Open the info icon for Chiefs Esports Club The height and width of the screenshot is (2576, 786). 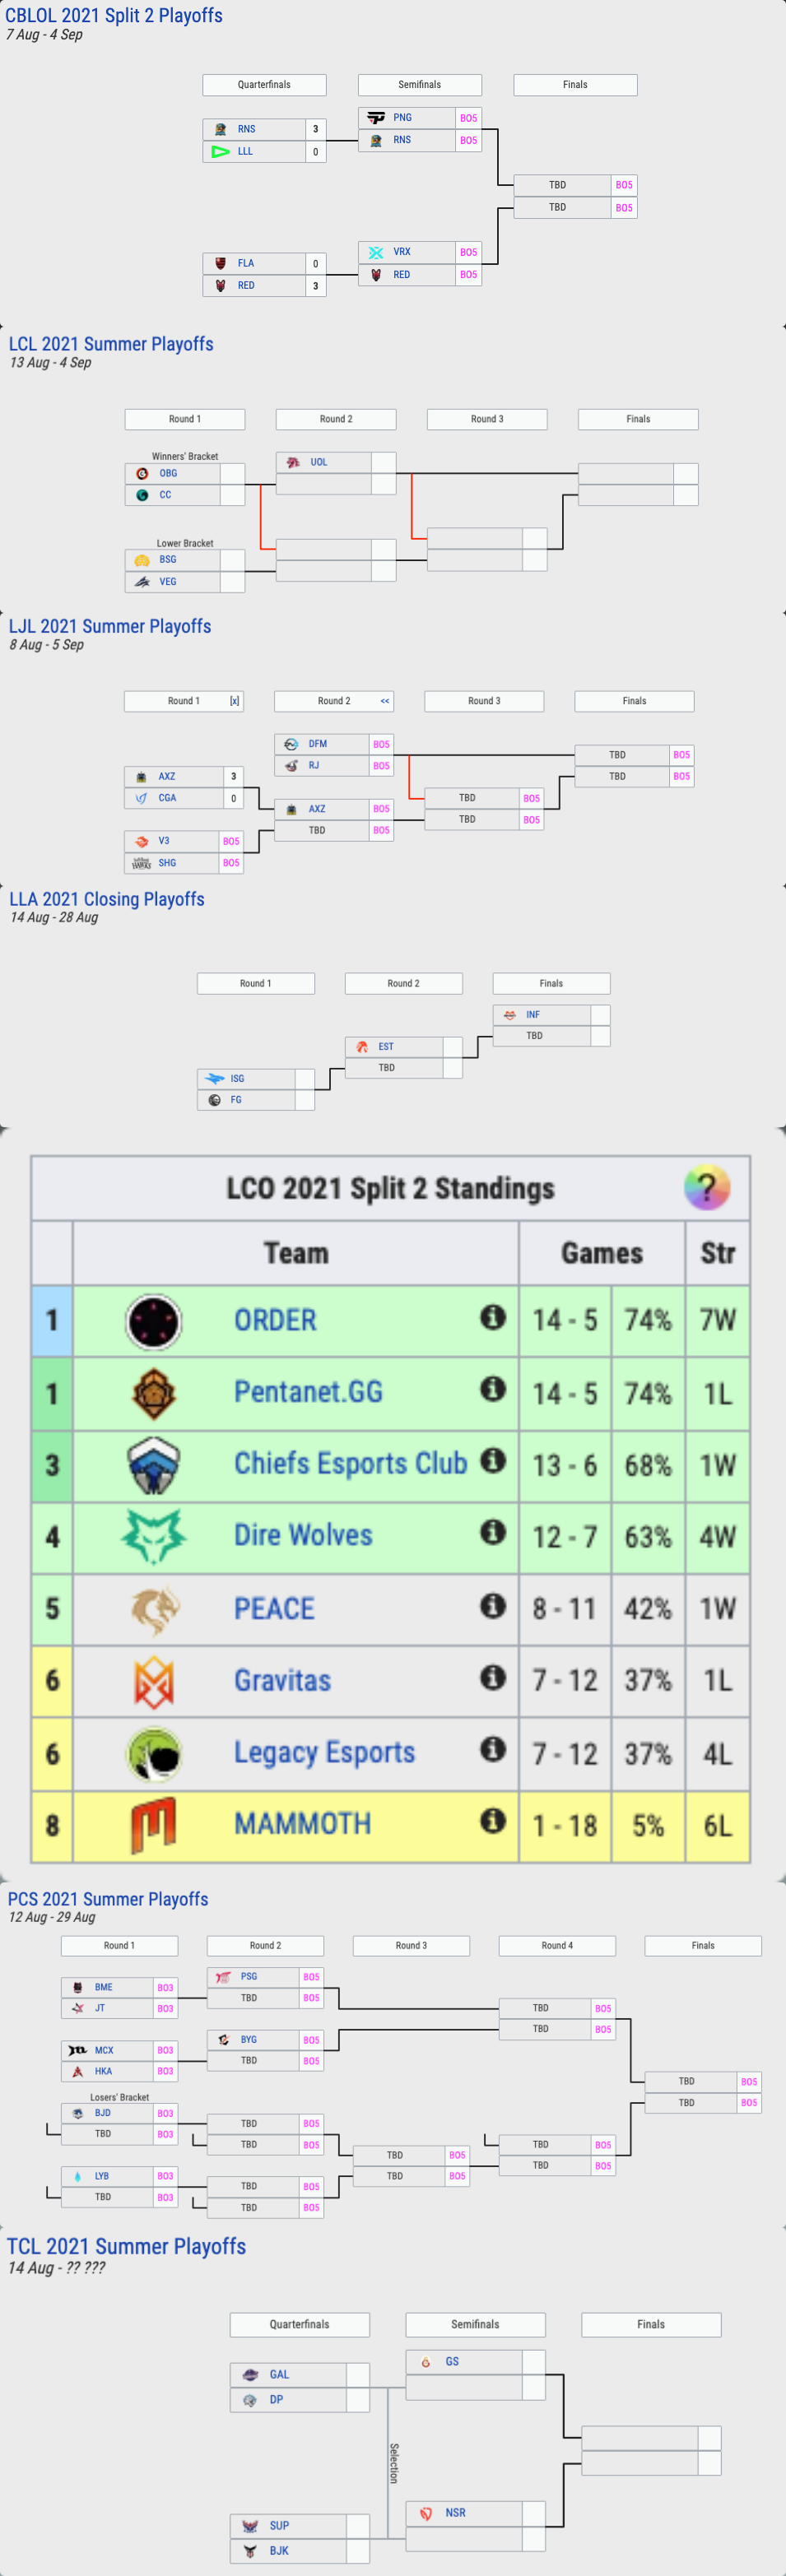(492, 1460)
